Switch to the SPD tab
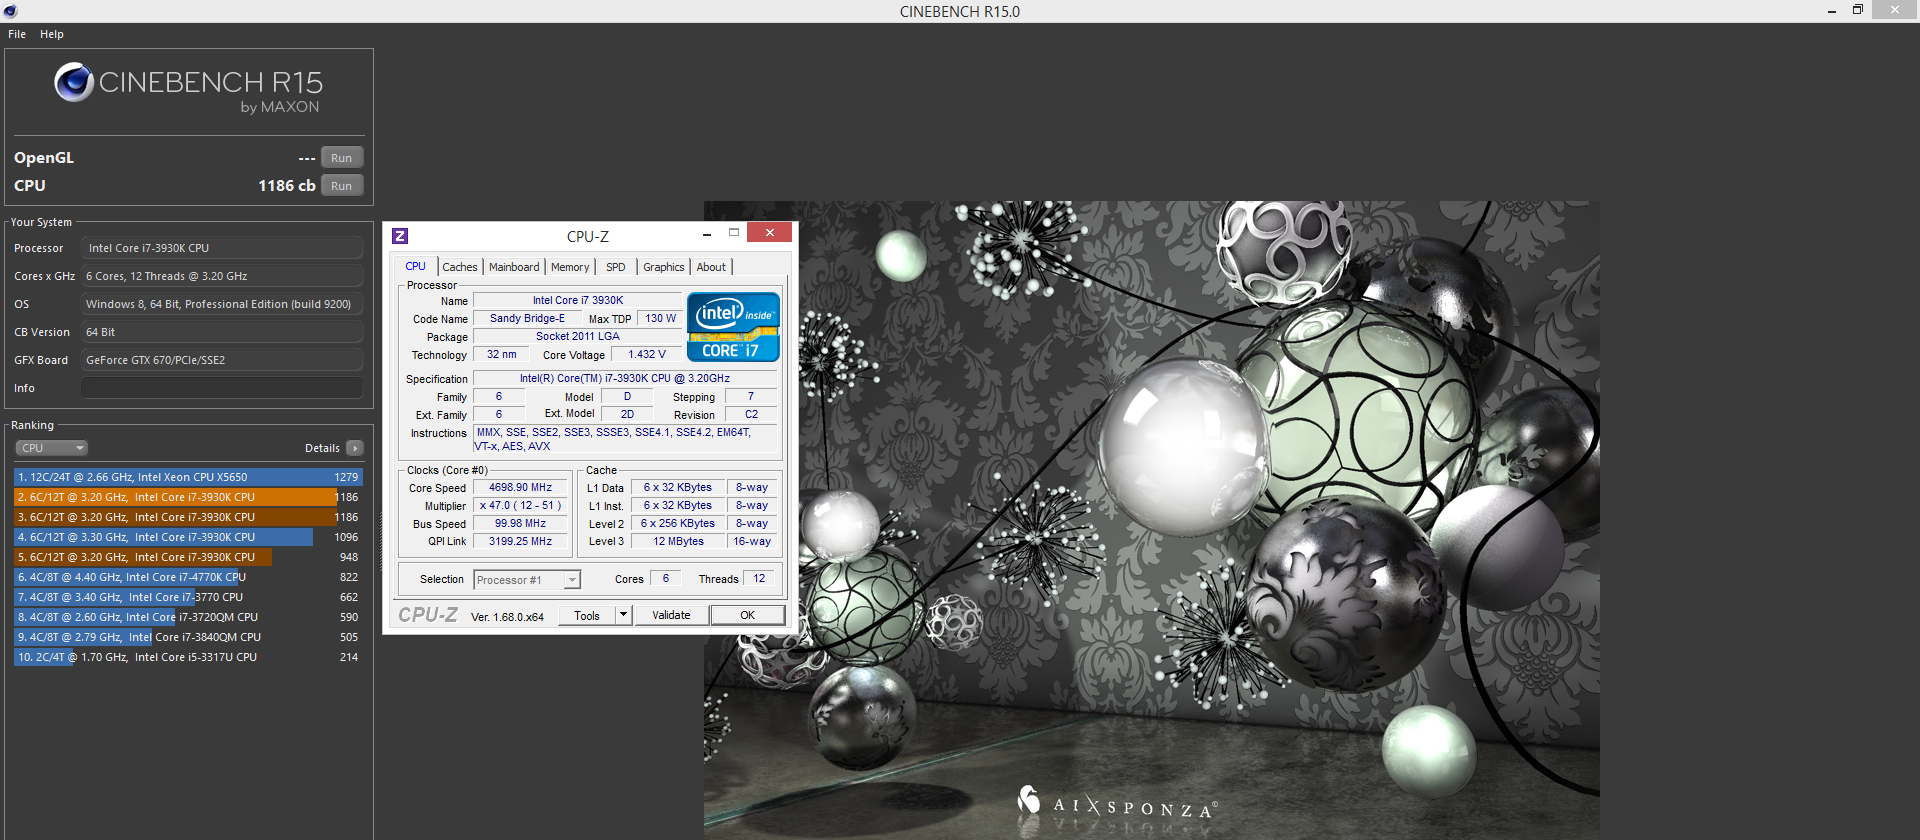This screenshot has width=1920, height=840. tap(616, 267)
